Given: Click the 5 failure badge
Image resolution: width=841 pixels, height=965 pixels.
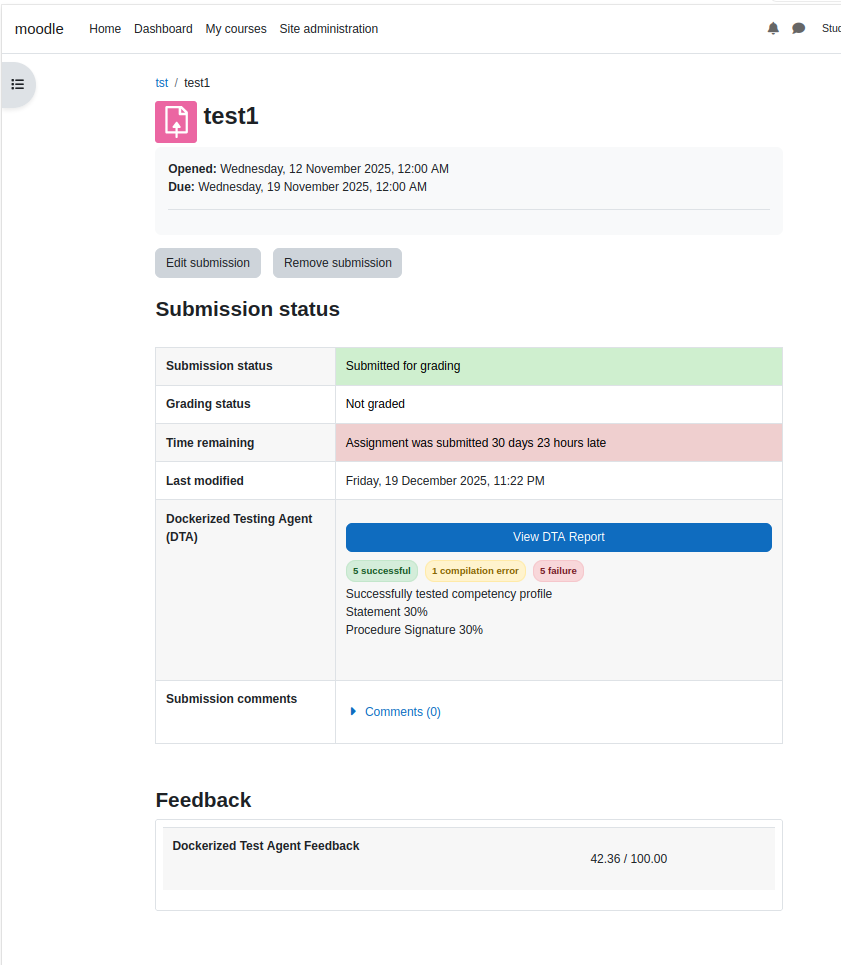Looking at the screenshot, I should pos(558,571).
